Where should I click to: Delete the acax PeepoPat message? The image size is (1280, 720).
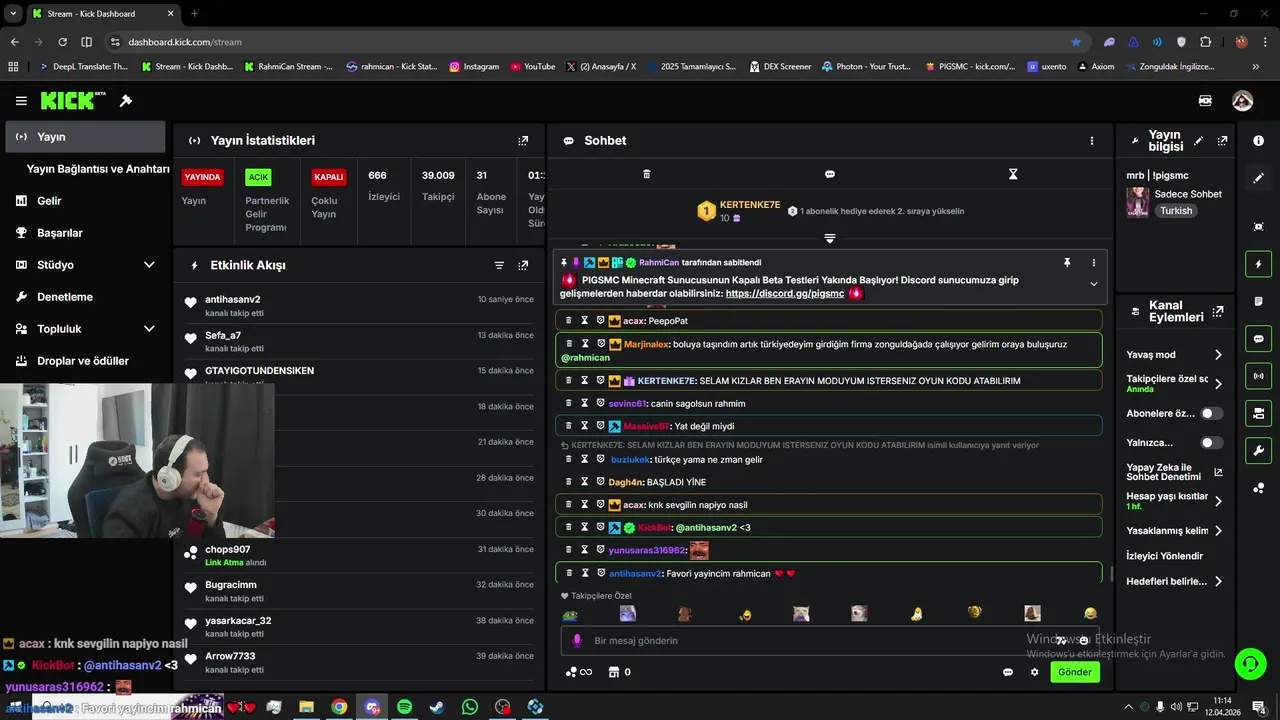coord(569,321)
